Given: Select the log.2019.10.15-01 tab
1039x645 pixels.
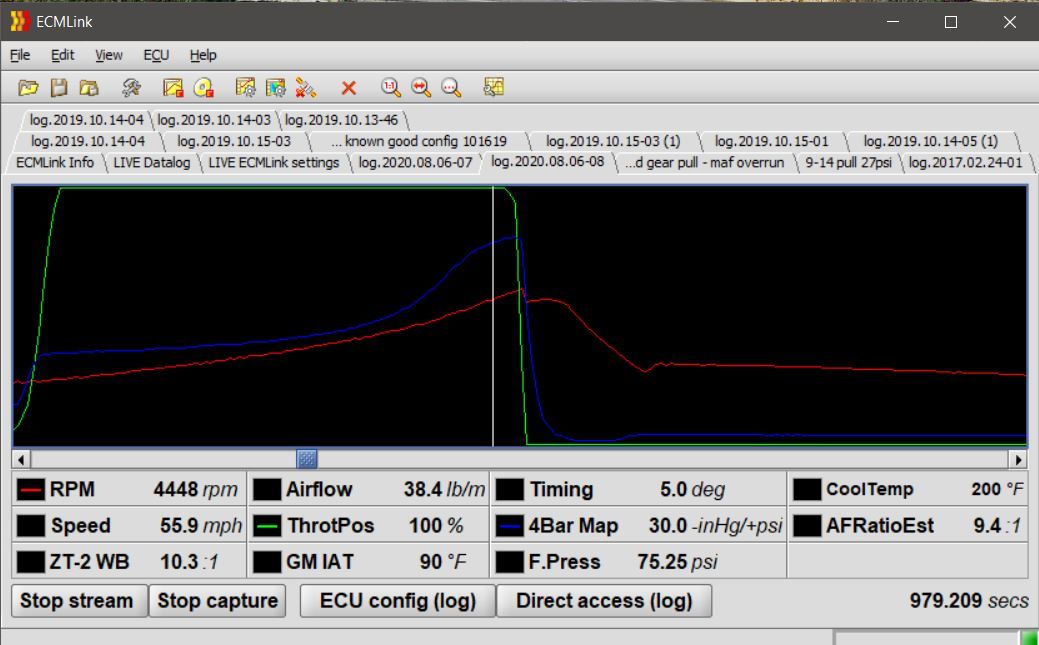Looking at the screenshot, I should [771, 141].
